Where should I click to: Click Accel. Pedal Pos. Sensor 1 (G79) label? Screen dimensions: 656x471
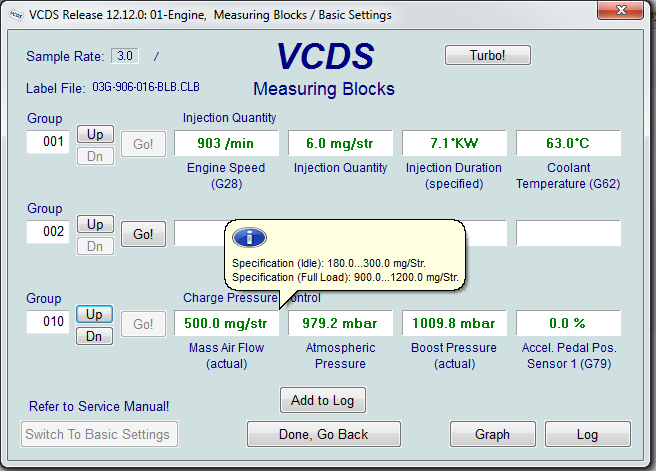[x=569, y=356]
